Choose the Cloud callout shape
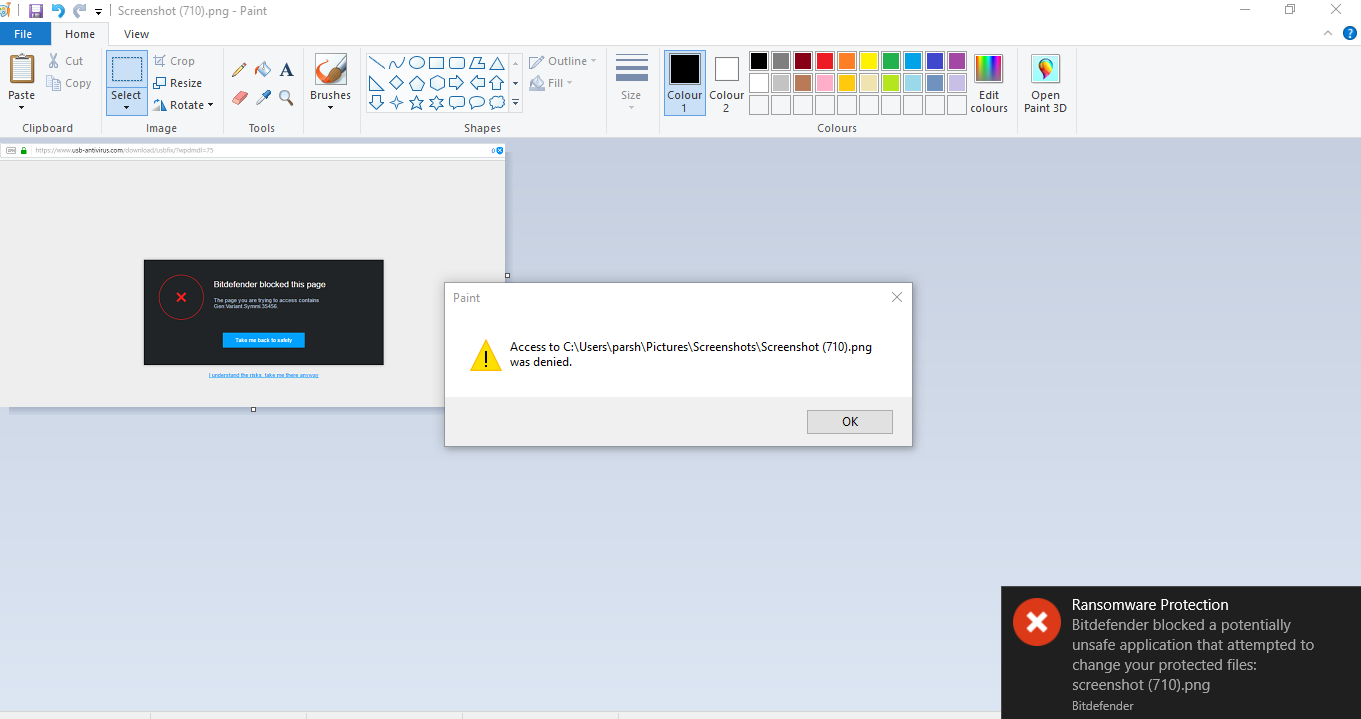Viewport: 1361px width, 719px height. pyautogui.click(x=497, y=102)
